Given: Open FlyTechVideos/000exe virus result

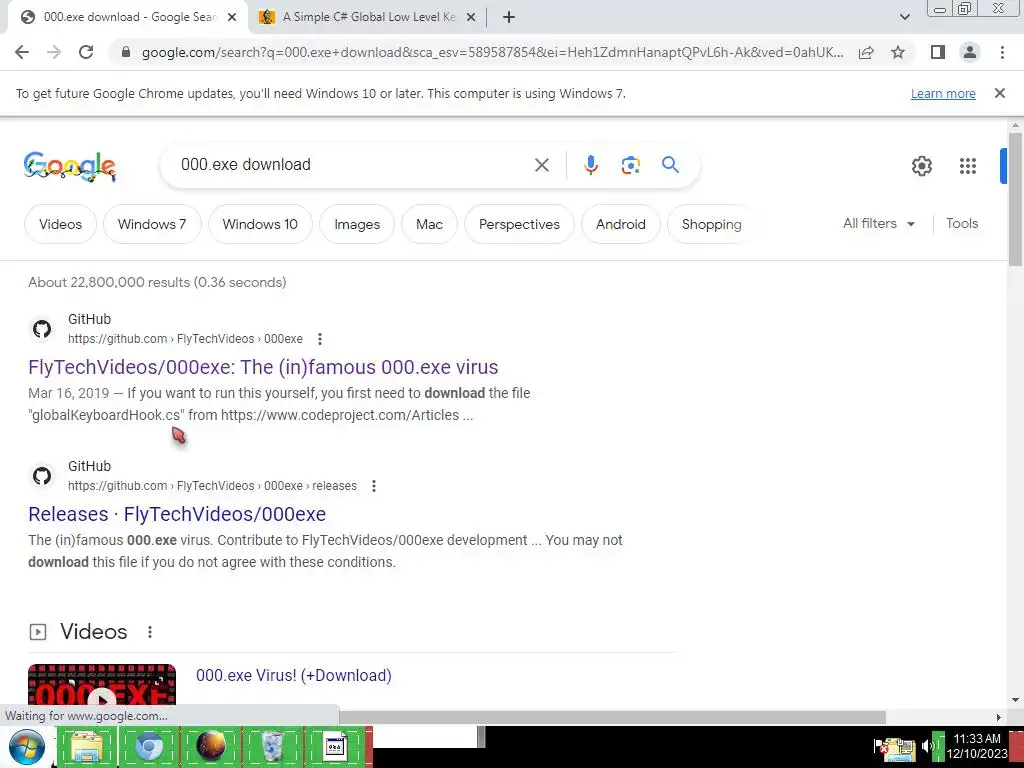Looking at the screenshot, I should (x=263, y=367).
